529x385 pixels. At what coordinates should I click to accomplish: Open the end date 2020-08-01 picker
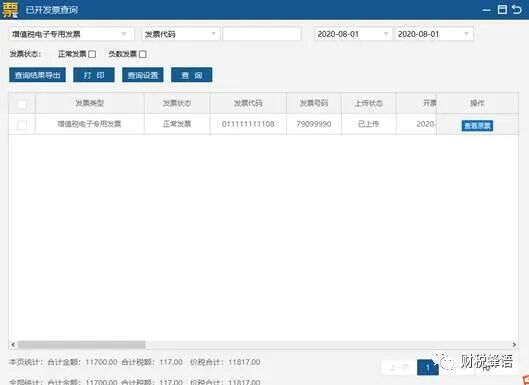click(x=434, y=34)
